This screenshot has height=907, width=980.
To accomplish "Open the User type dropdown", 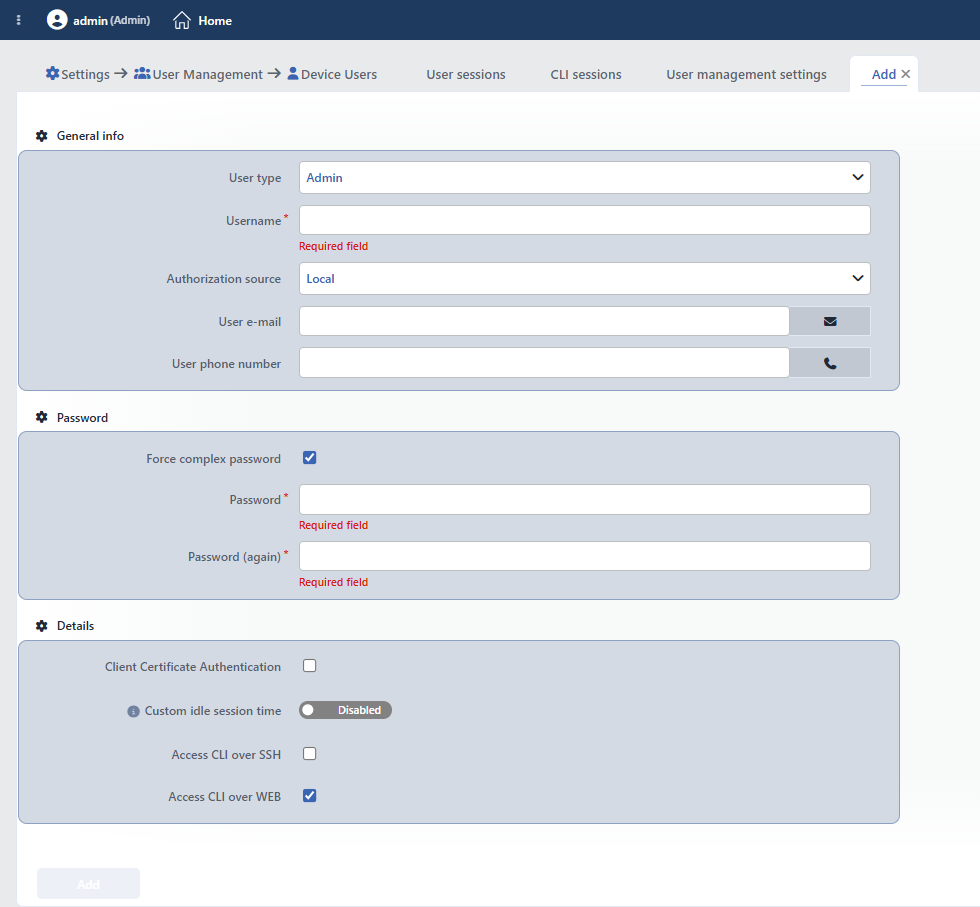I will pos(584,178).
